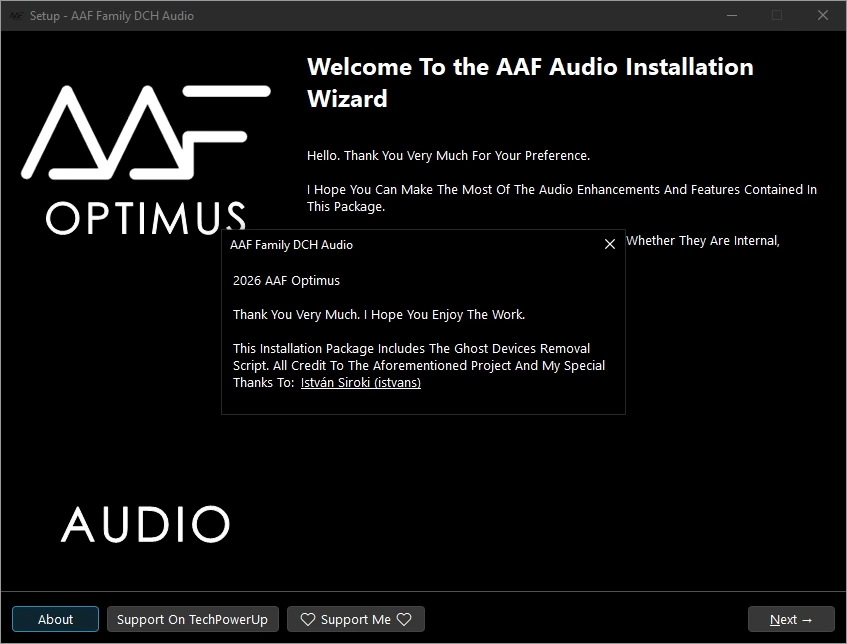
Task: Open Support On TechPowerUp
Action: 192,619
